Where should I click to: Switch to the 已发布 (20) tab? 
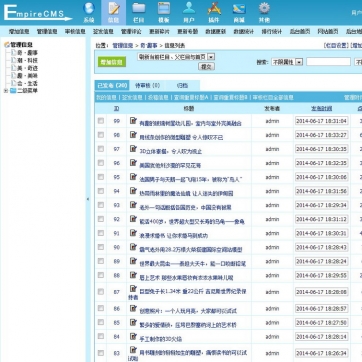coord(112,86)
